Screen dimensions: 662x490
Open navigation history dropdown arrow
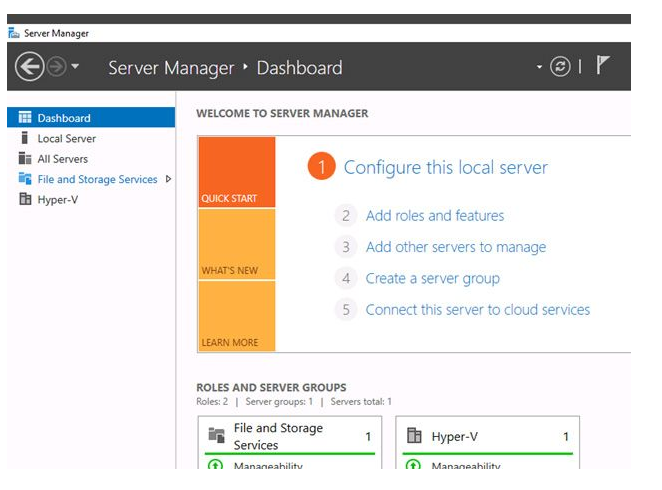pyautogui.click(x=75, y=66)
